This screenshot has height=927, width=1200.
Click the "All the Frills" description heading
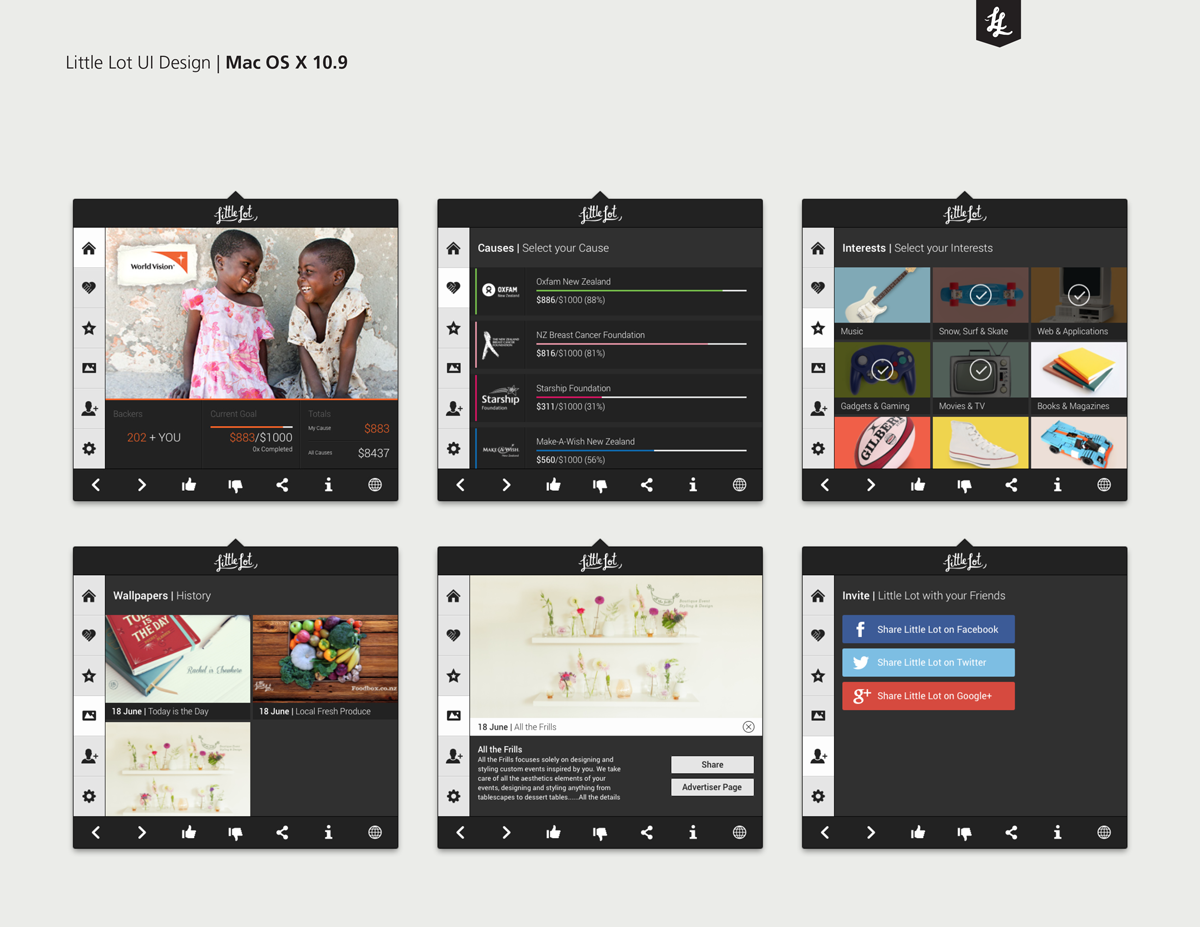click(500, 749)
